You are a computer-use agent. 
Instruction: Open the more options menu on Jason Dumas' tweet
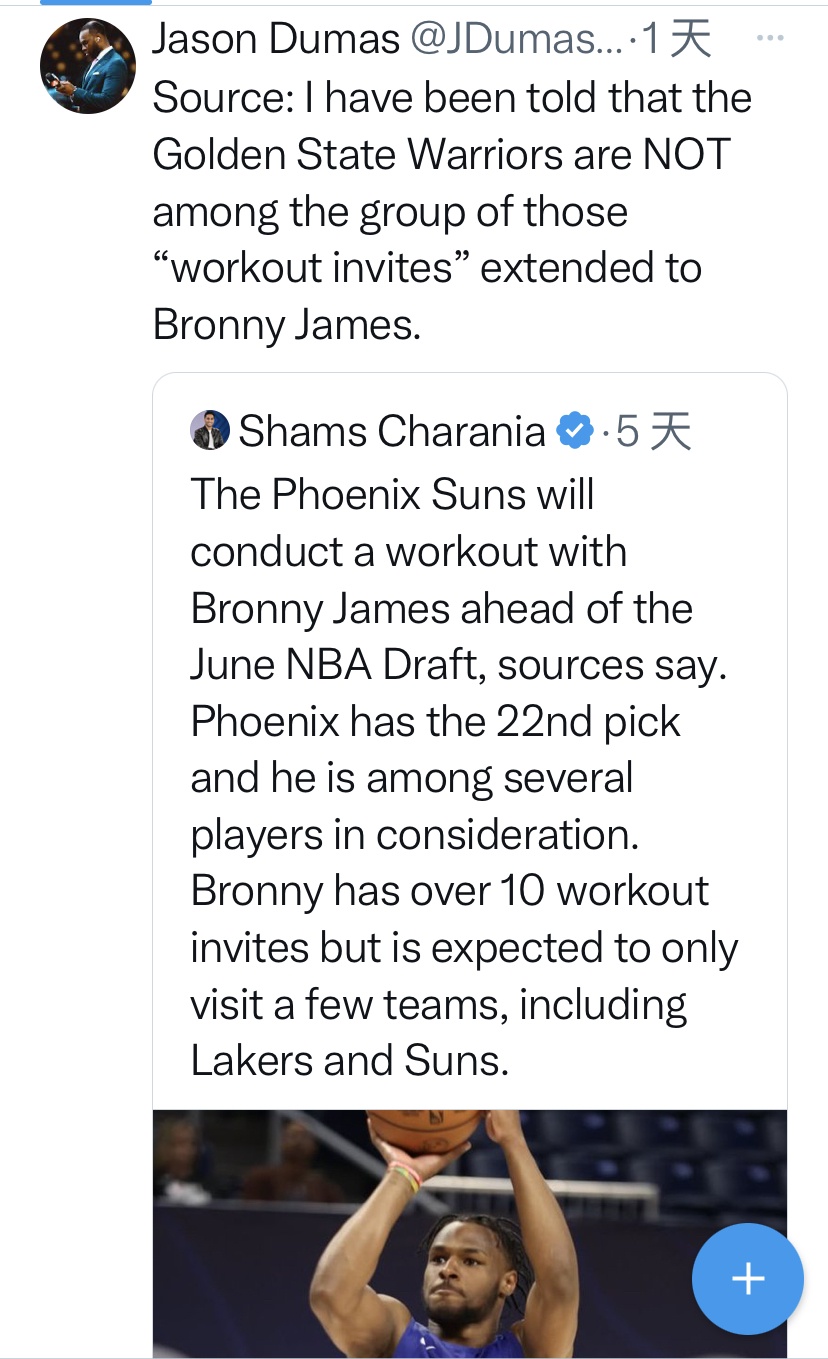pyautogui.click(x=769, y=39)
